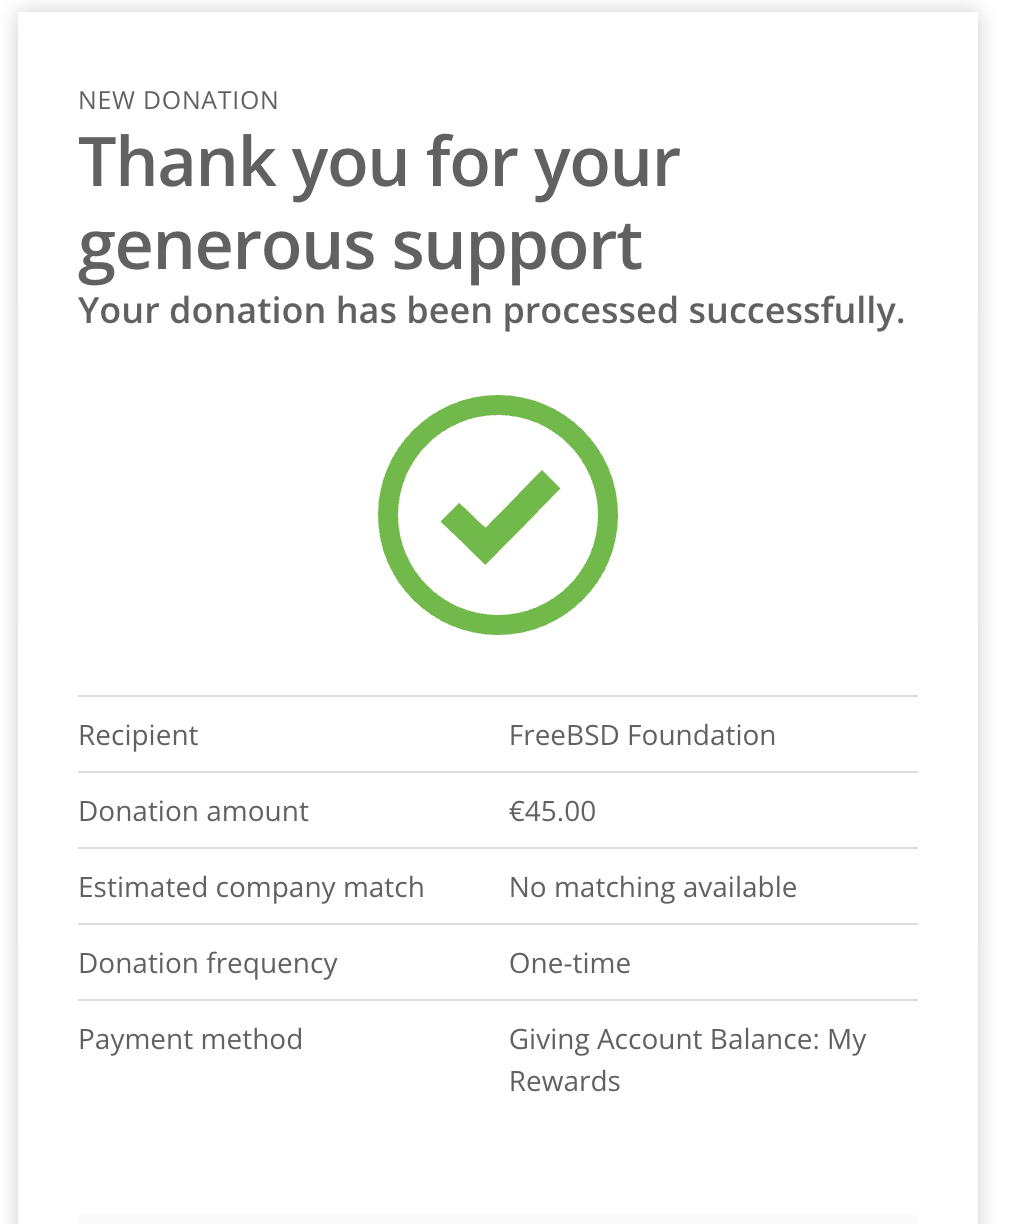This screenshot has width=1020, height=1224.
Task: Click the word "Rewards" under payment method
Action: (x=565, y=1081)
